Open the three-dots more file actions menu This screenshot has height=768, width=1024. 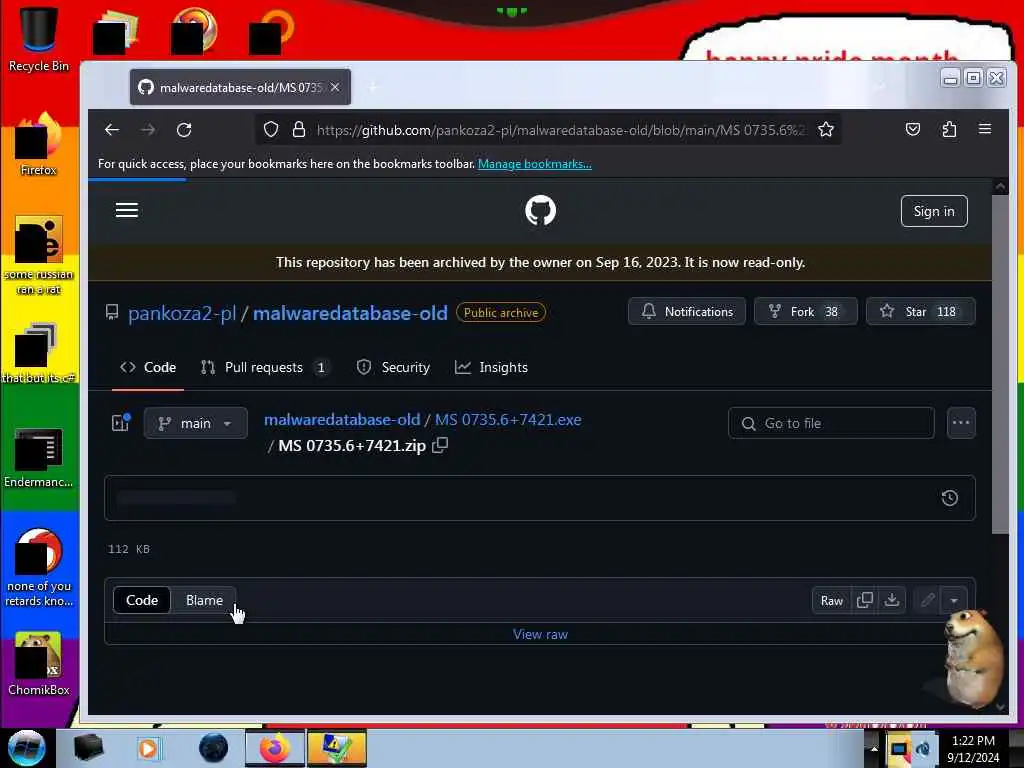961,423
